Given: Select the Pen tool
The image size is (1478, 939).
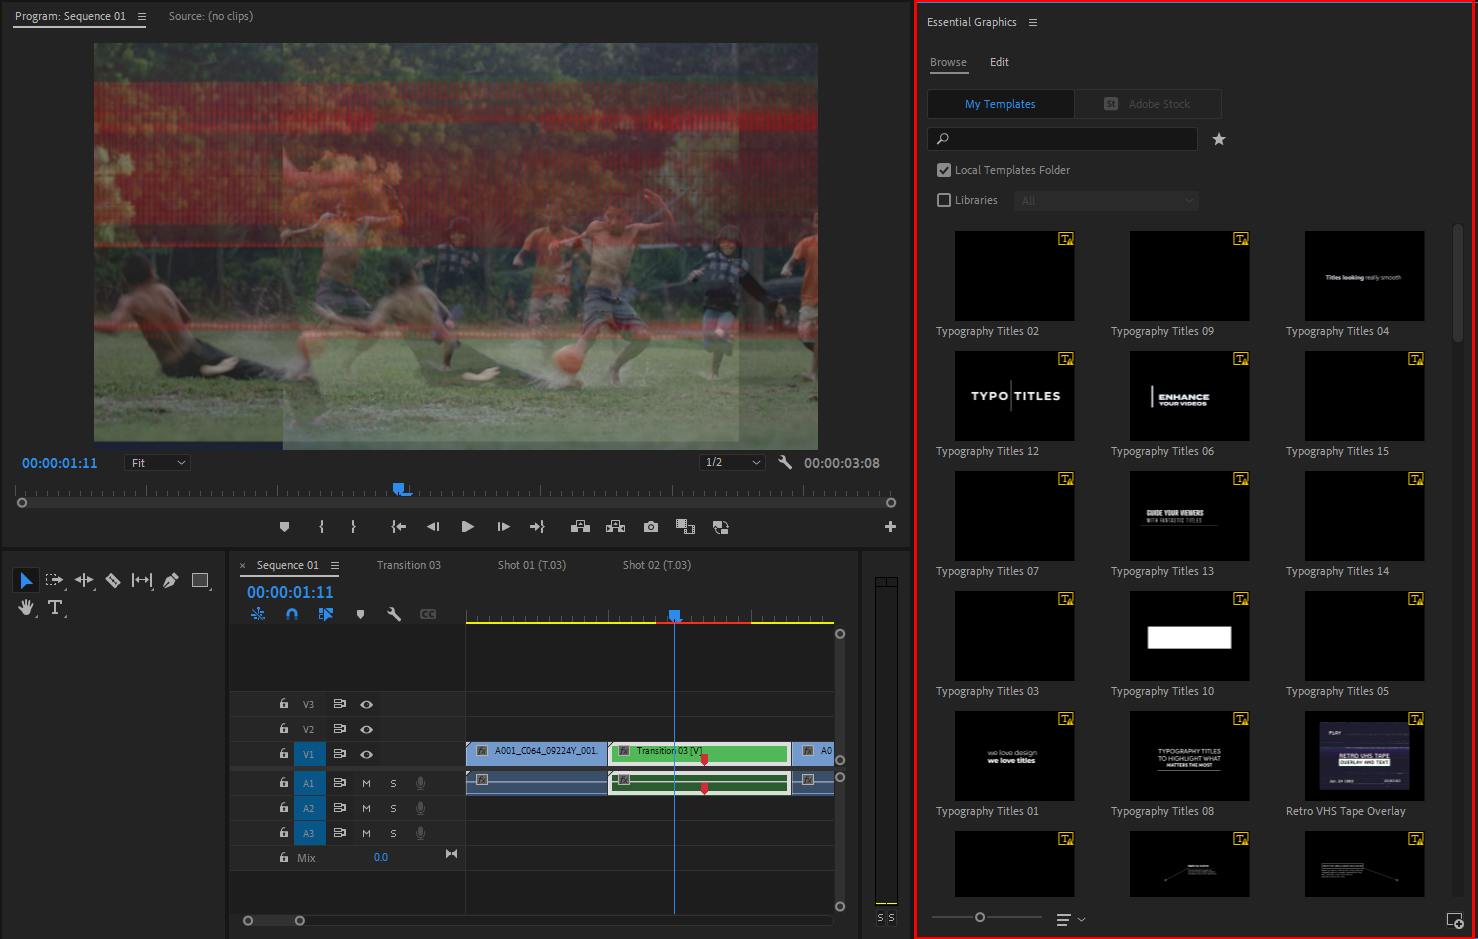Looking at the screenshot, I should click(x=170, y=580).
